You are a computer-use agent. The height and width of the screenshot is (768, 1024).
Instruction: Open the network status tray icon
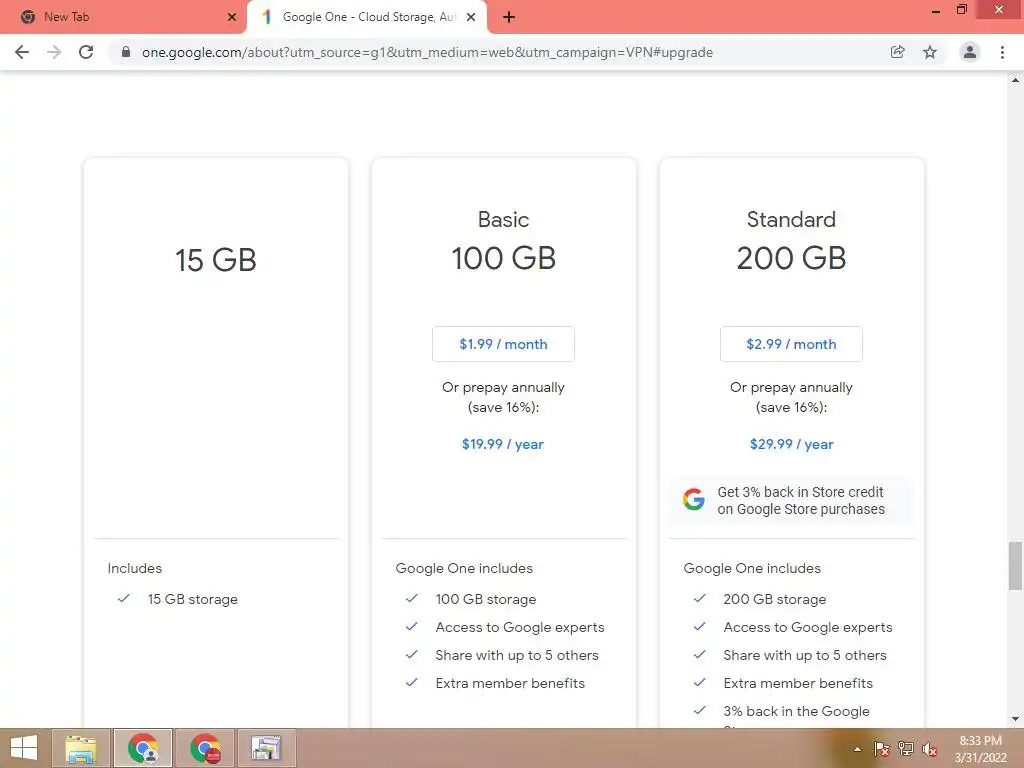906,749
